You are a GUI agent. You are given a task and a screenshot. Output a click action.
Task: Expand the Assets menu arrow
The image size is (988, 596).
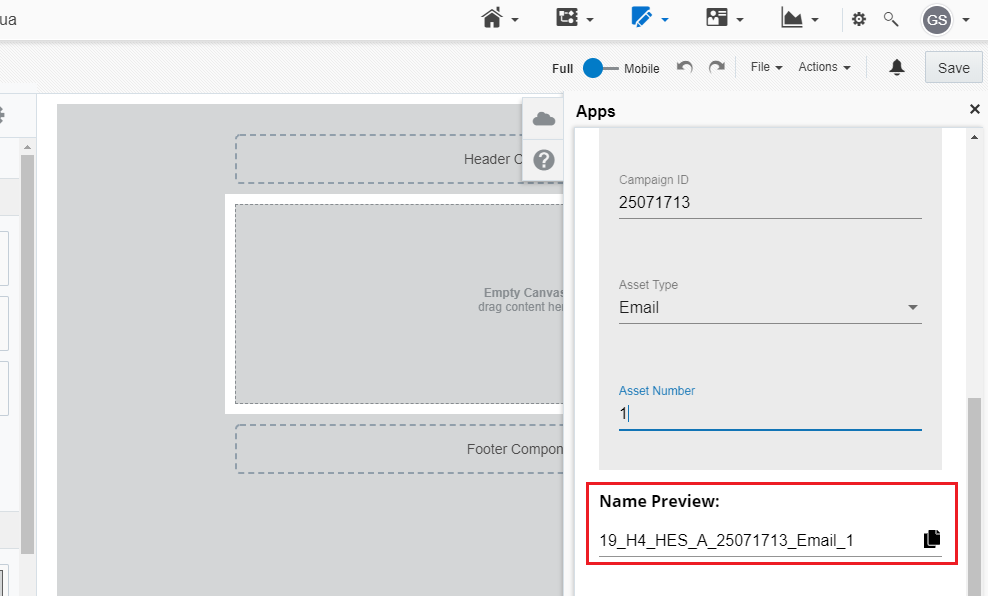pyautogui.click(x=665, y=20)
